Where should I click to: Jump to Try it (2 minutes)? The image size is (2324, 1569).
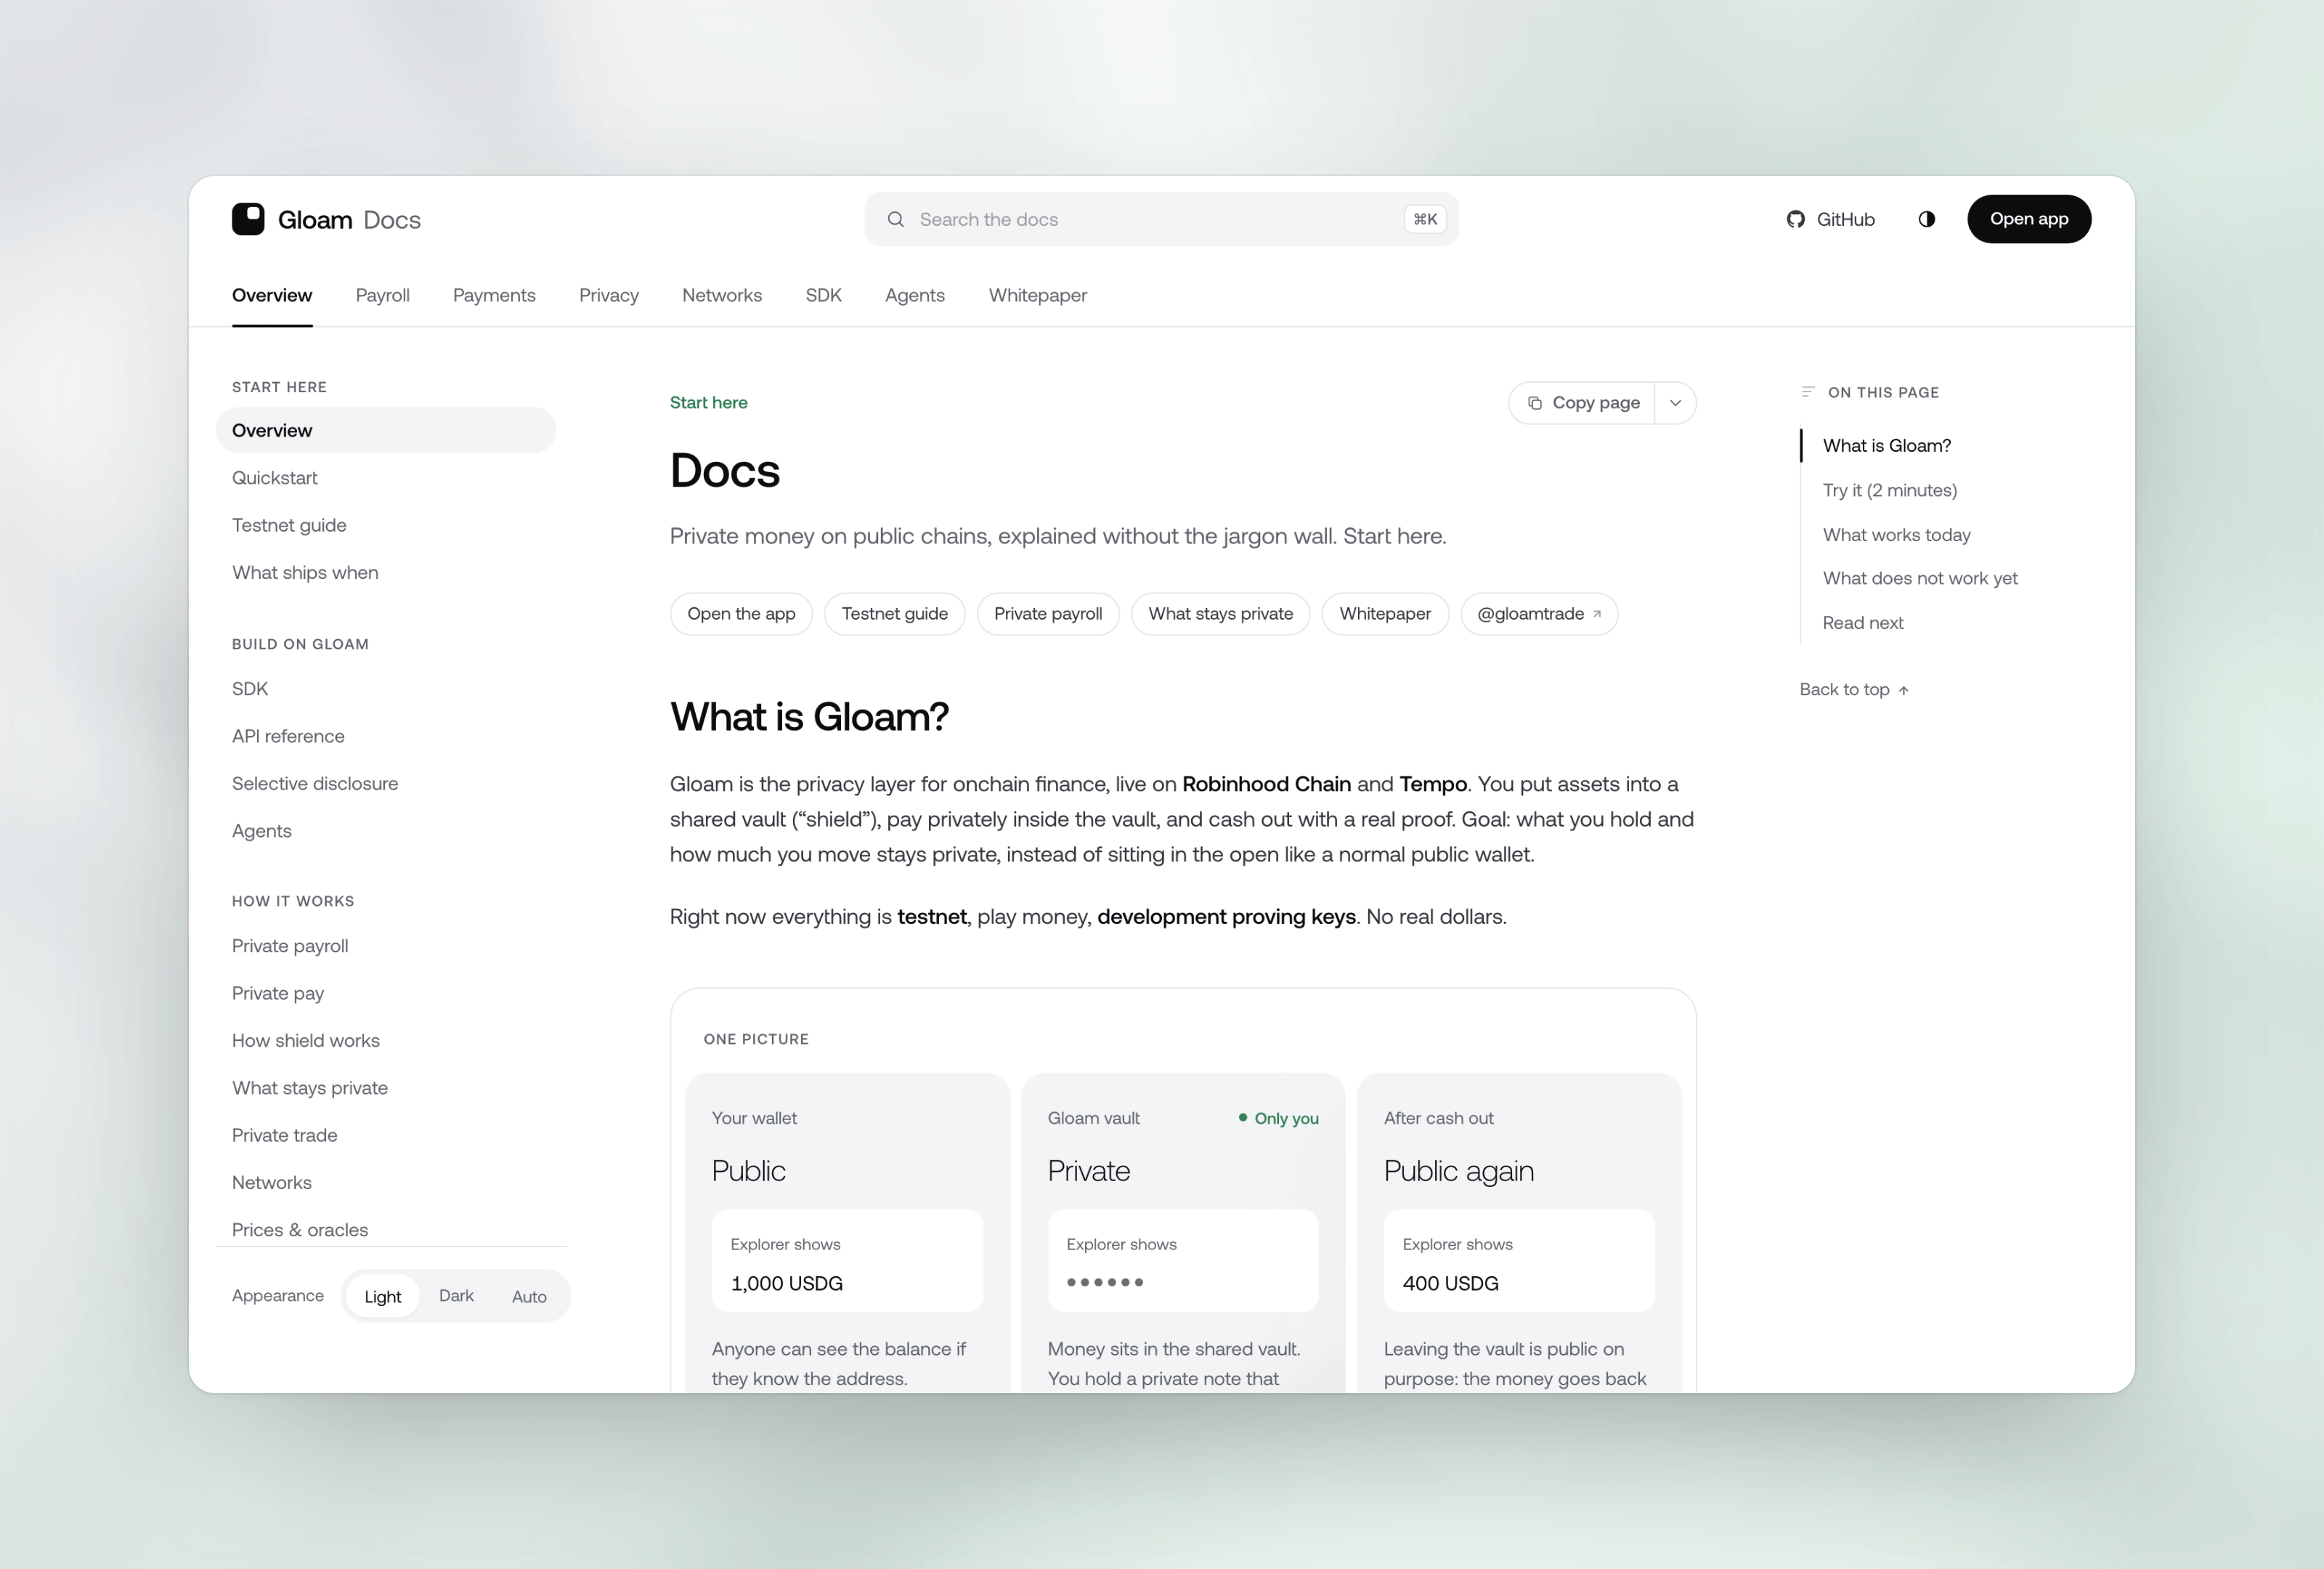pyautogui.click(x=1890, y=490)
